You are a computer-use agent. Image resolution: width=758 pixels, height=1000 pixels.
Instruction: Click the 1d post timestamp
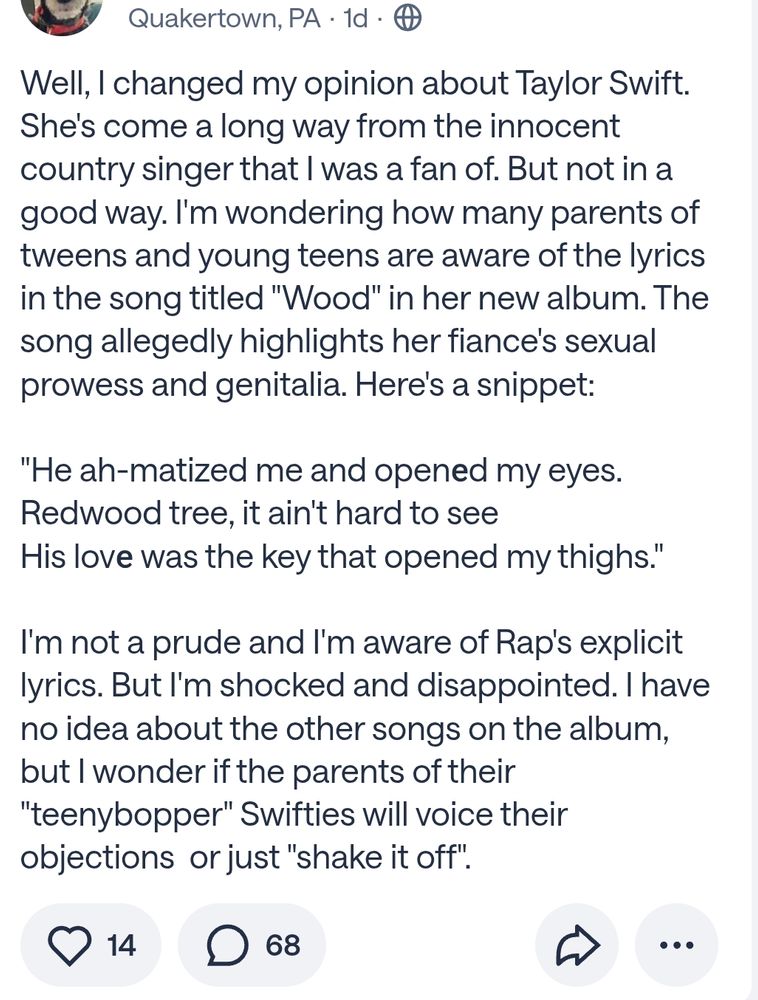click(x=355, y=18)
